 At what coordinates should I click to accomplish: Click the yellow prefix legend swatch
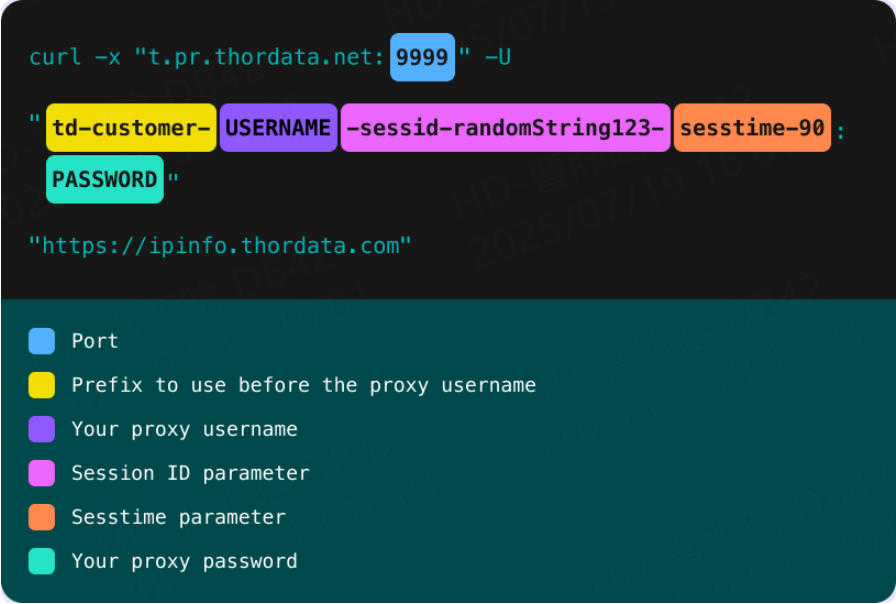tap(42, 385)
